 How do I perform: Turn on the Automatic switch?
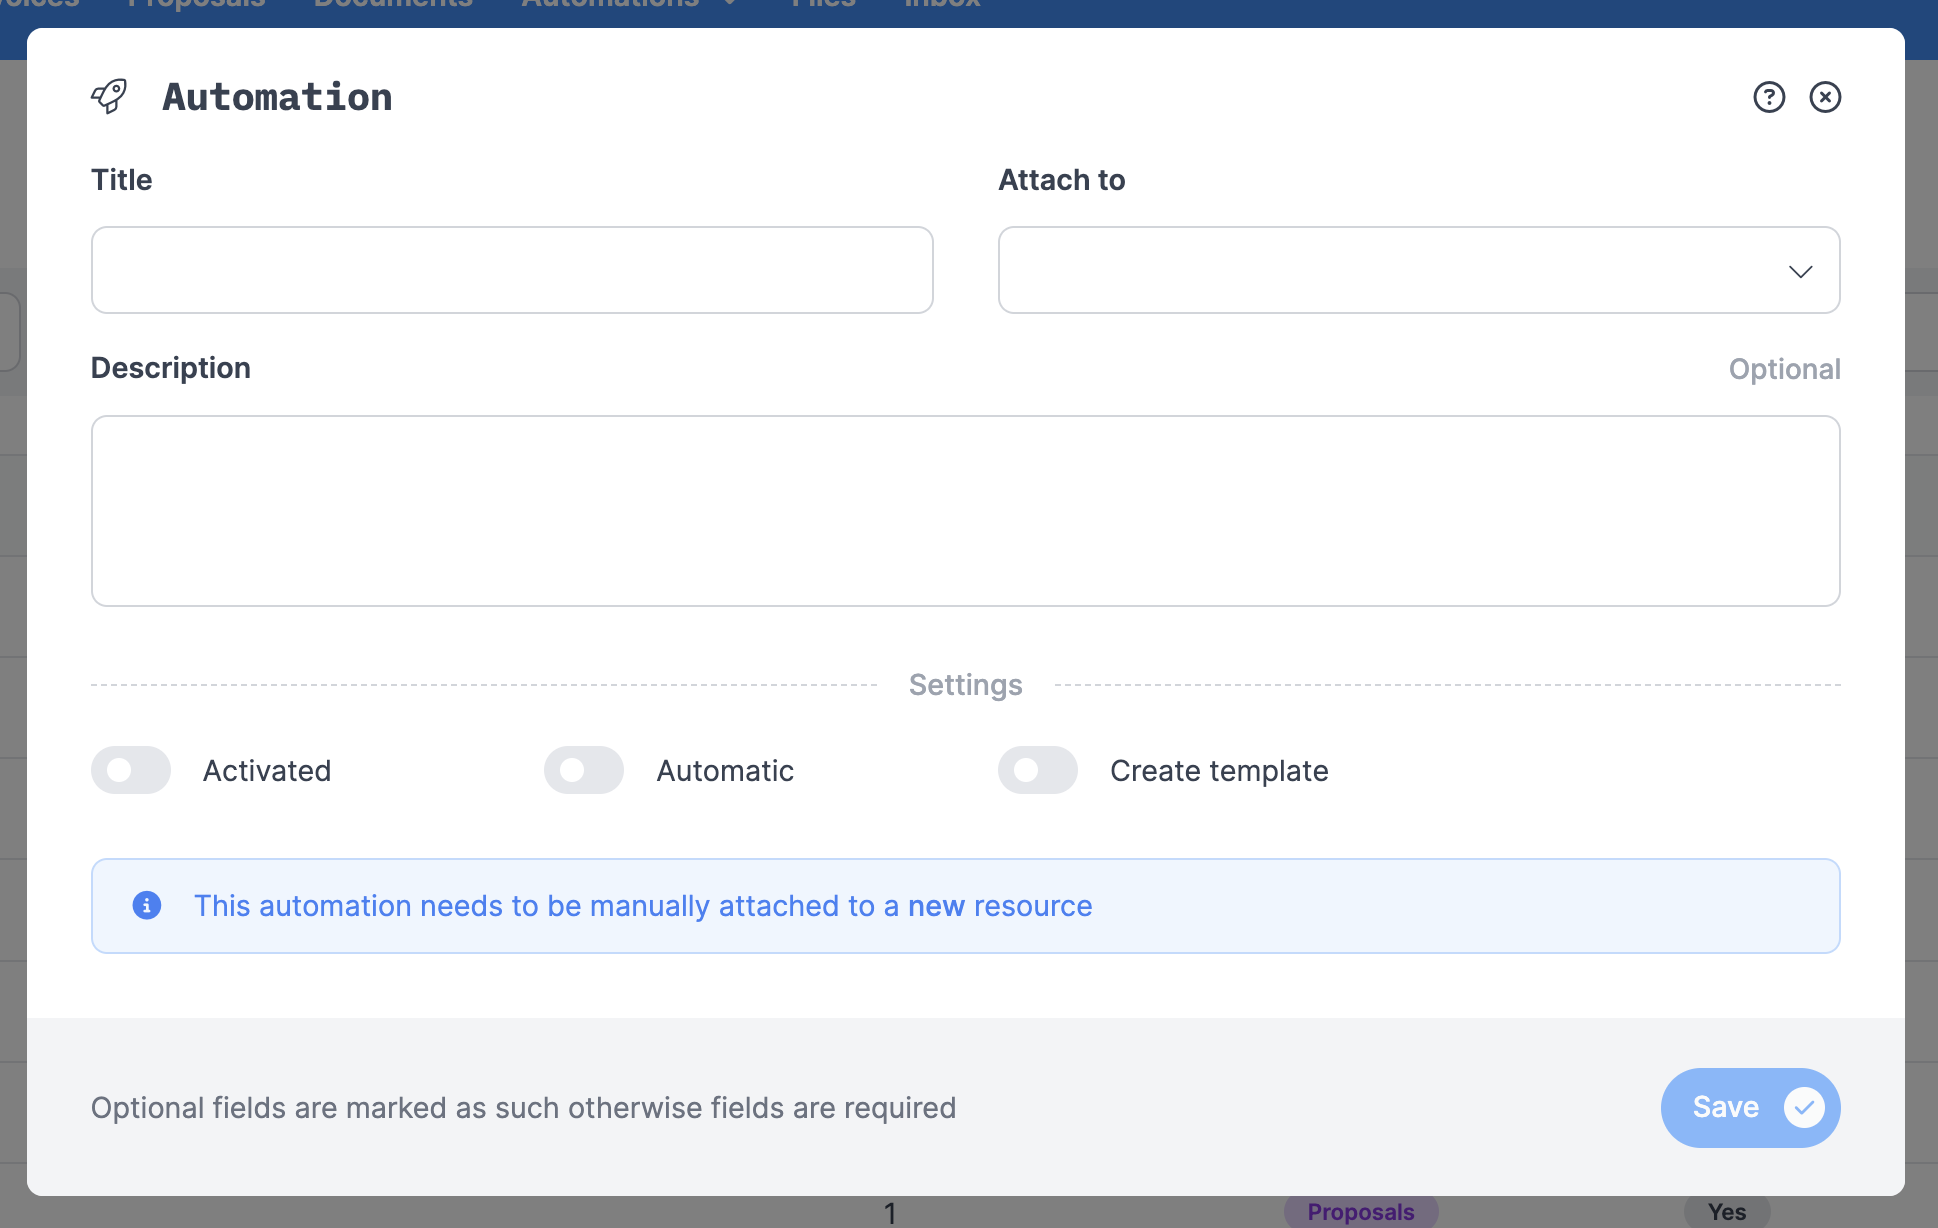coord(584,770)
